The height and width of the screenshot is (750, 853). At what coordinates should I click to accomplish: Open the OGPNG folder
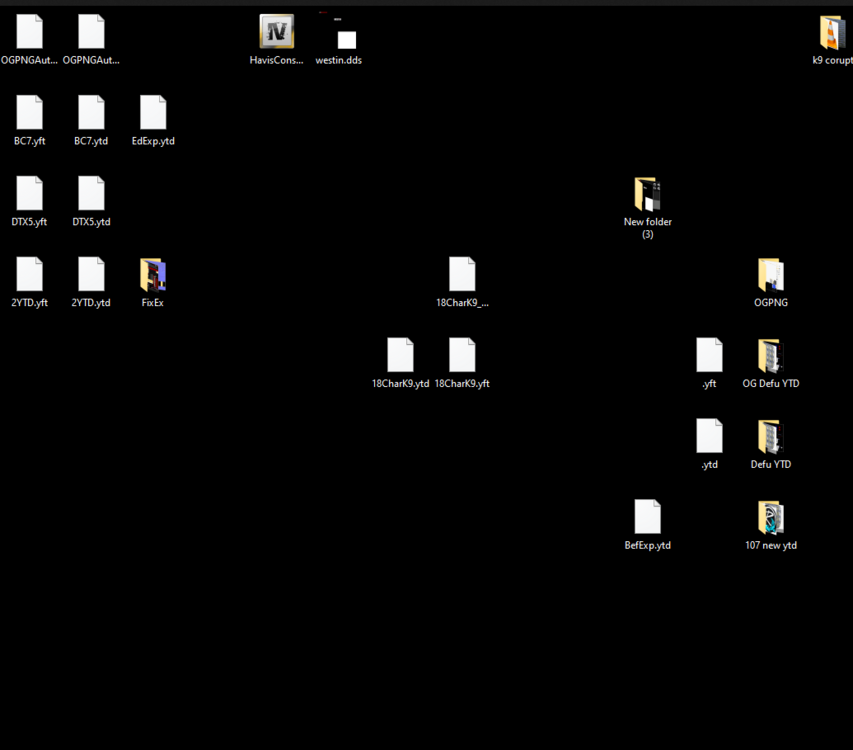point(770,272)
